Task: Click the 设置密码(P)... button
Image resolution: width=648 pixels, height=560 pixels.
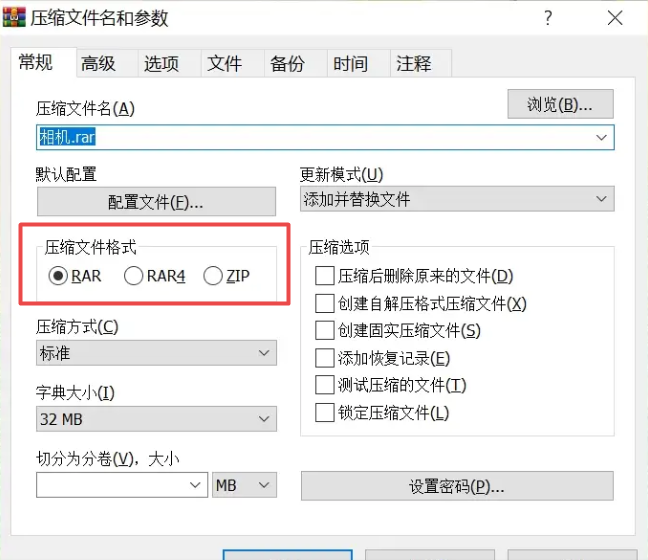Action: coord(457,486)
